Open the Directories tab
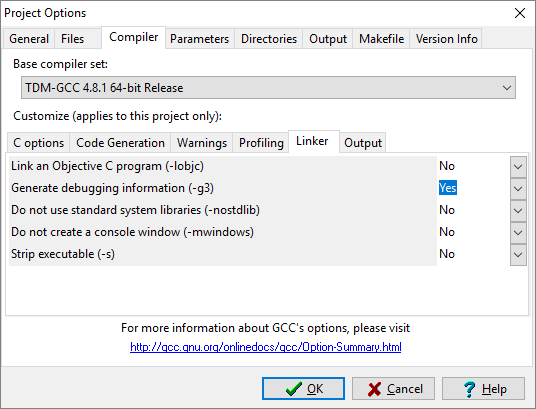The width and height of the screenshot is (536, 409). pos(269,39)
